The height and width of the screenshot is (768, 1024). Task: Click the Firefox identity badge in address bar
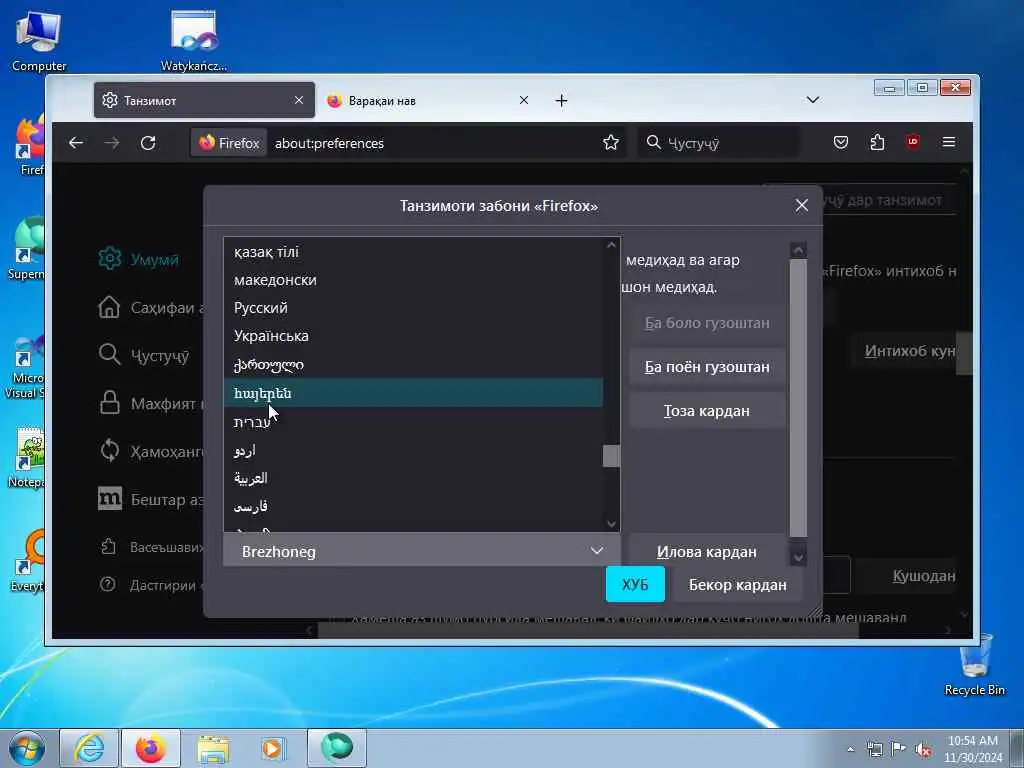pos(229,143)
